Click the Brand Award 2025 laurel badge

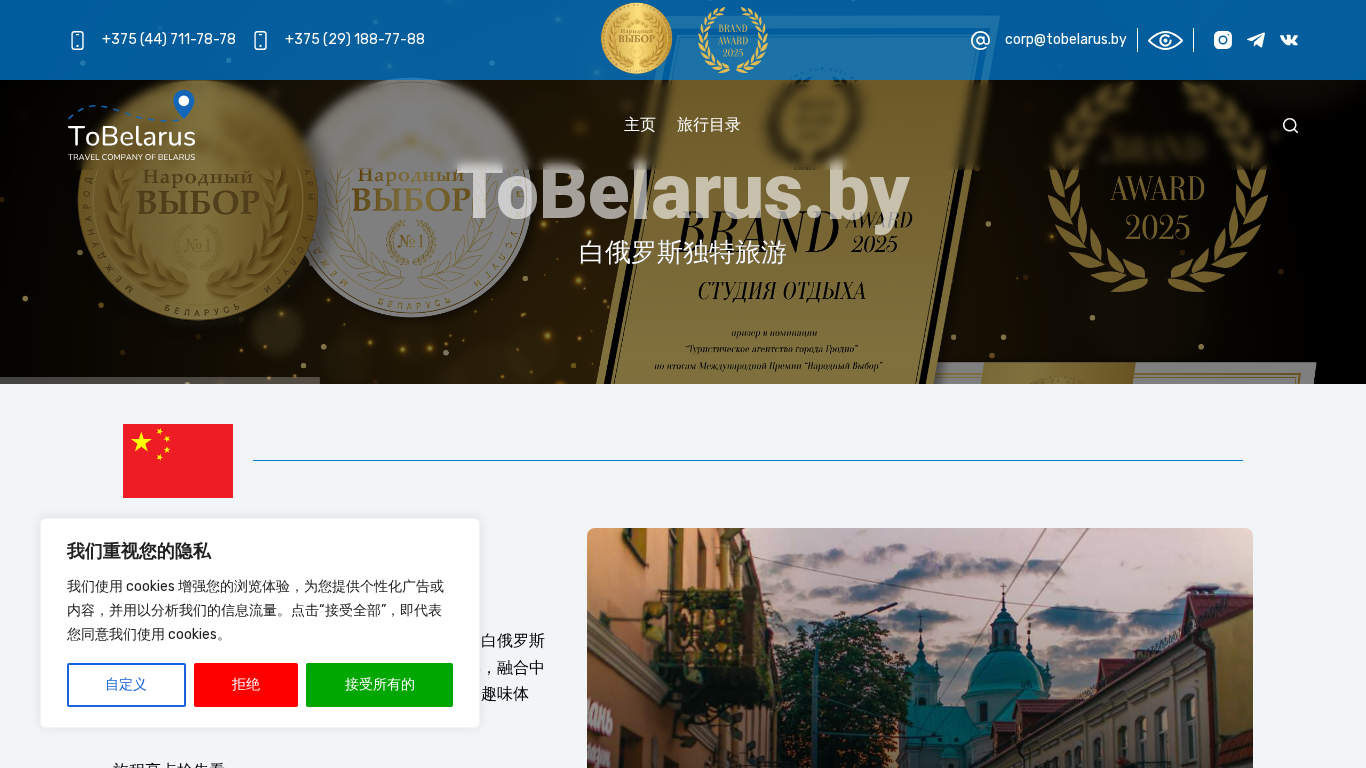[x=733, y=40]
